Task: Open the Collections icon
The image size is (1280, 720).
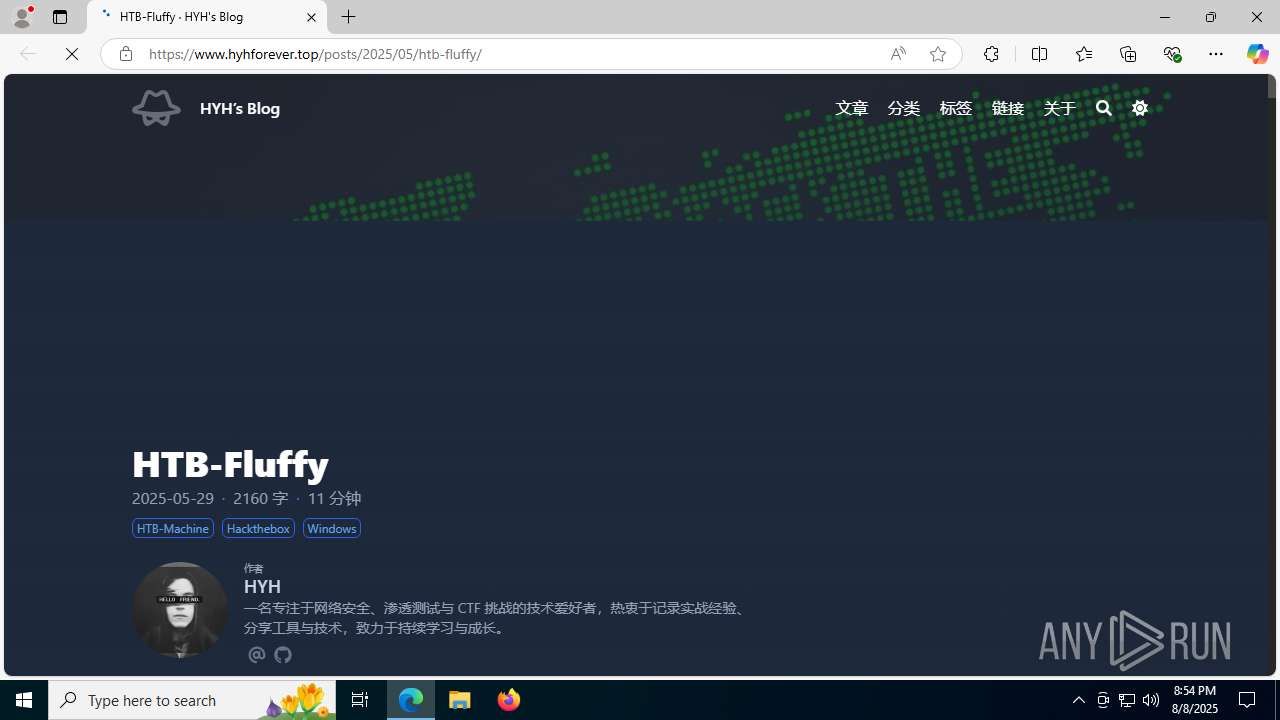Action: 1128,54
